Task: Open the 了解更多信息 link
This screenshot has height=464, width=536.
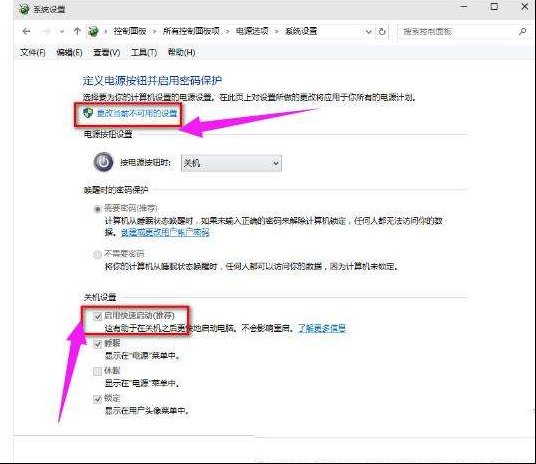Action: click(322, 328)
